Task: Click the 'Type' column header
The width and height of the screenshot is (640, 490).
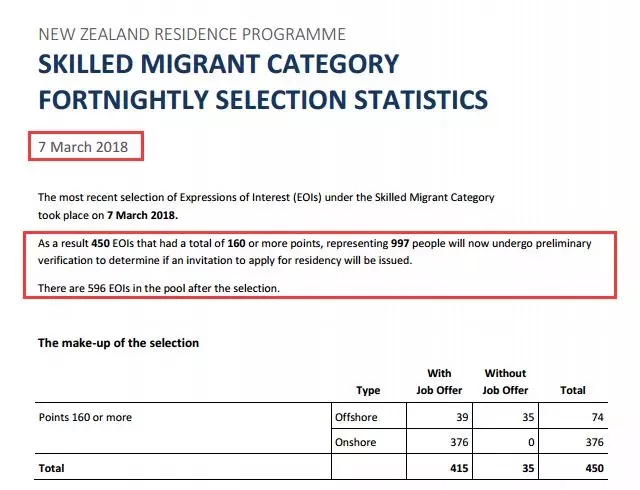Action: point(368,390)
